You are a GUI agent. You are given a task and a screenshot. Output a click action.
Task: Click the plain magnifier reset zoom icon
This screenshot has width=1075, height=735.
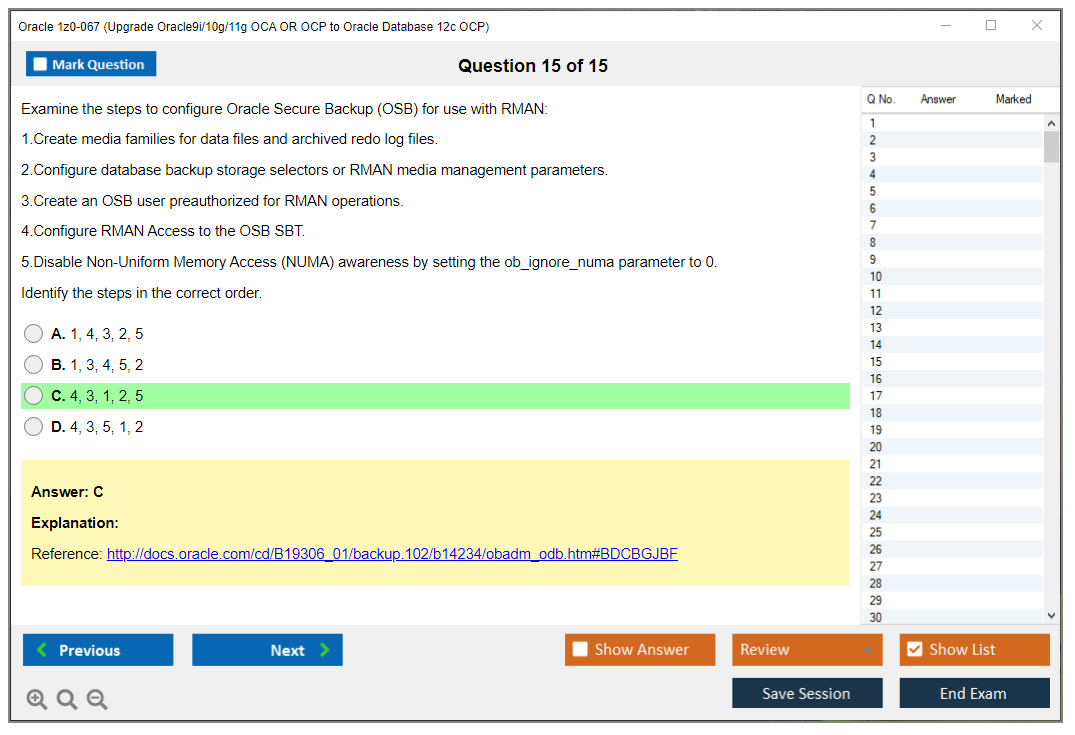(67, 699)
